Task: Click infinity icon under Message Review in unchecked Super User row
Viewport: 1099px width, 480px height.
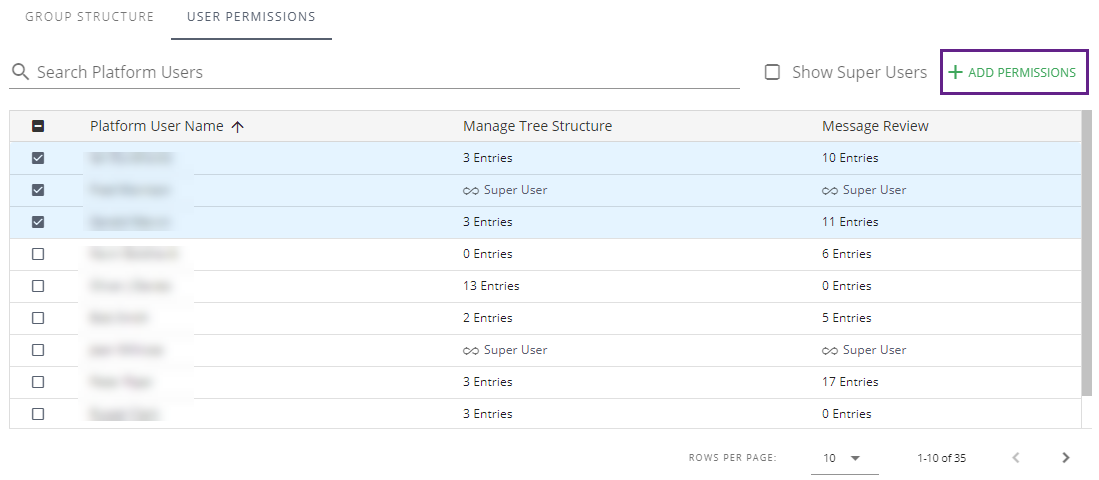Action: 830,350
